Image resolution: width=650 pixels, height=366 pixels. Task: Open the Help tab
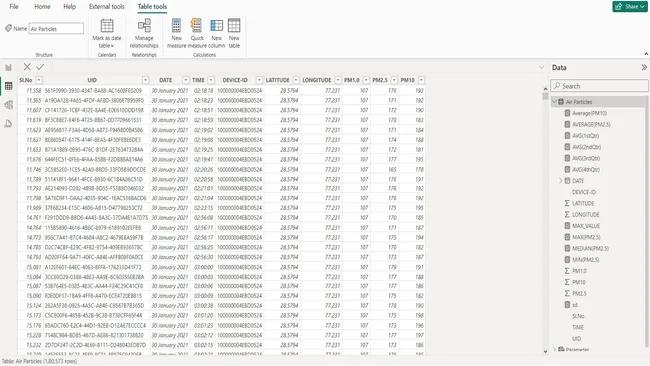(x=70, y=7)
